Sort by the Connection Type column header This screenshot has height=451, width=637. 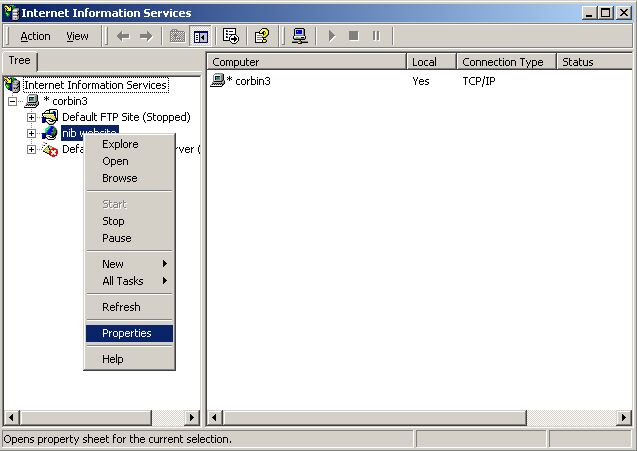(x=506, y=62)
